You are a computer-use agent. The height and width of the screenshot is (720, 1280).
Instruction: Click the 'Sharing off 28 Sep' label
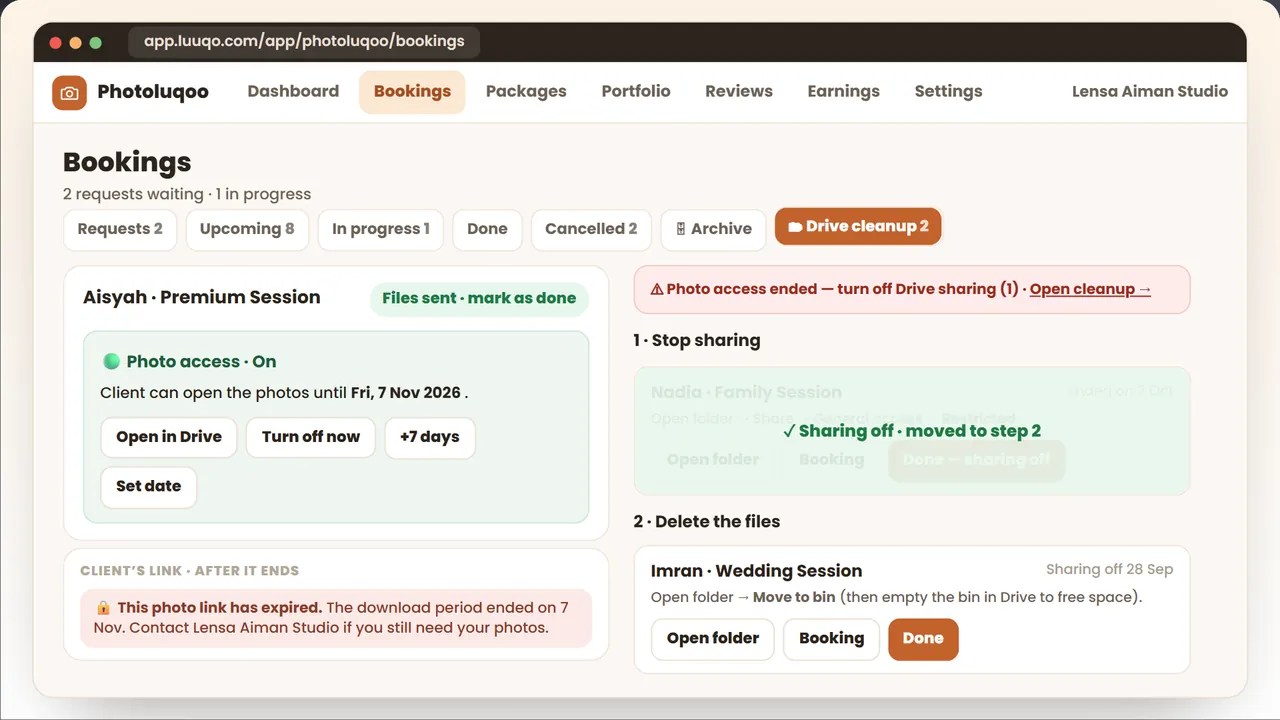click(1109, 570)
